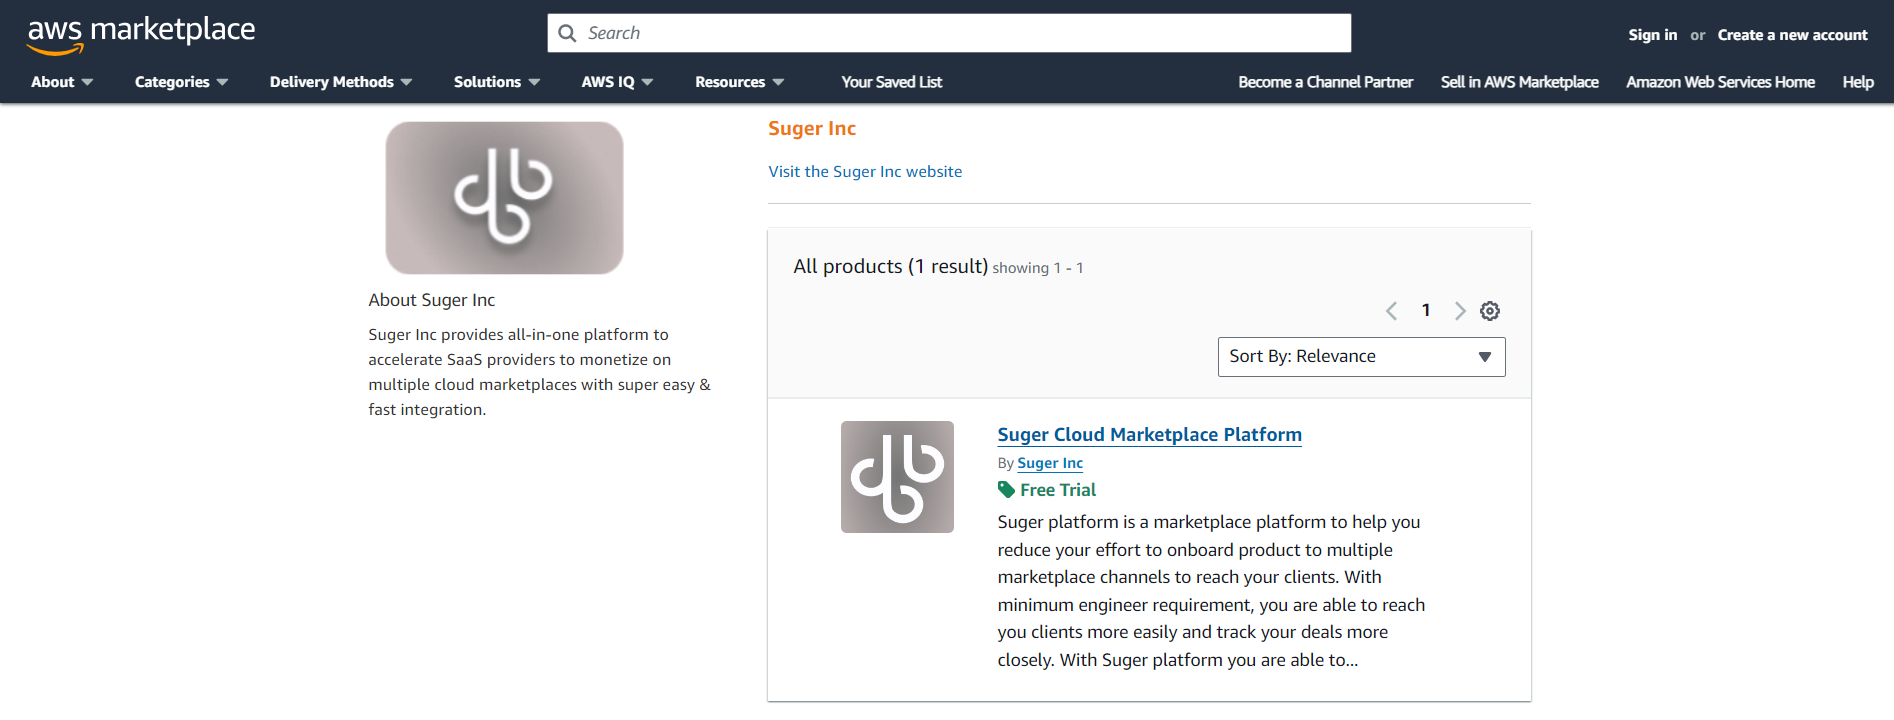Click the Suger Inc seller link under the product
Screen dimensions: 1894x720
1050,463
